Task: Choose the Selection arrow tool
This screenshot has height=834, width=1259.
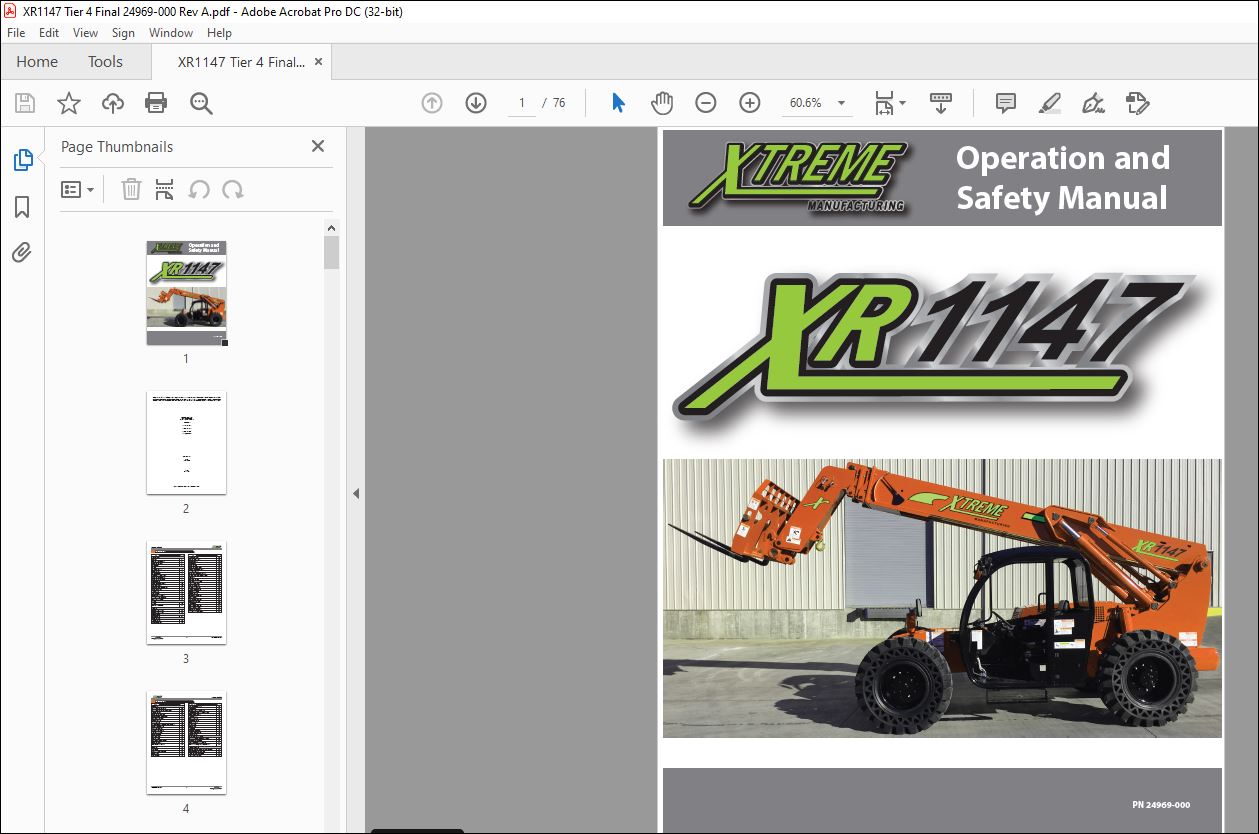Action: point(618,103)
